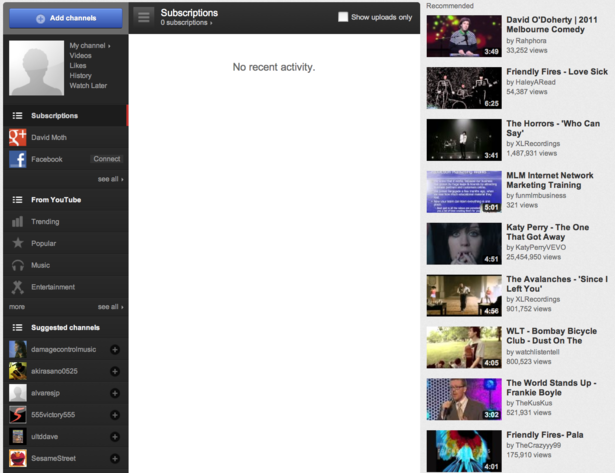Image resolution: width=615 pixels, height=473 pixels.
Task: Click the alvaresjp channel avatar
Action: click(x=18, y=393)
